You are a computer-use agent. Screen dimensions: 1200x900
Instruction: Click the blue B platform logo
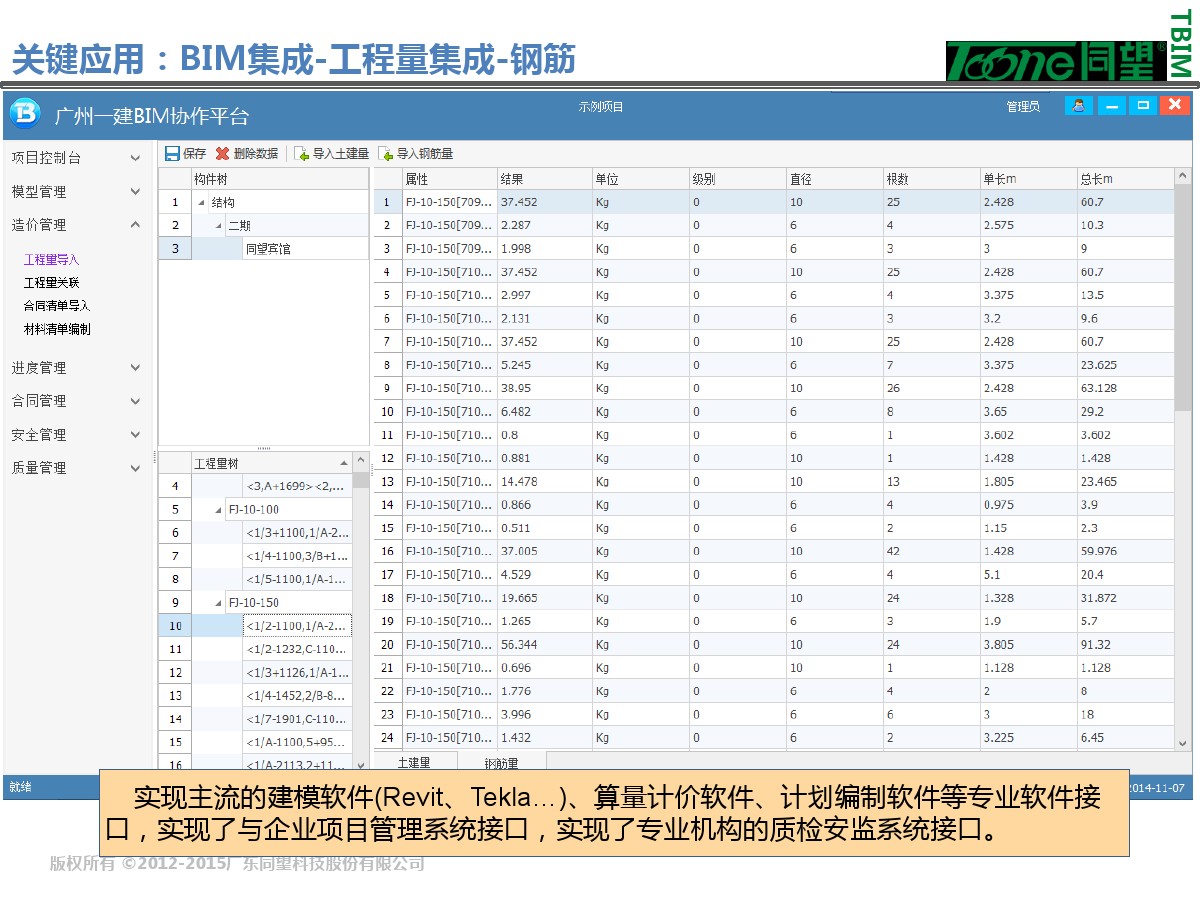(25, 112)
